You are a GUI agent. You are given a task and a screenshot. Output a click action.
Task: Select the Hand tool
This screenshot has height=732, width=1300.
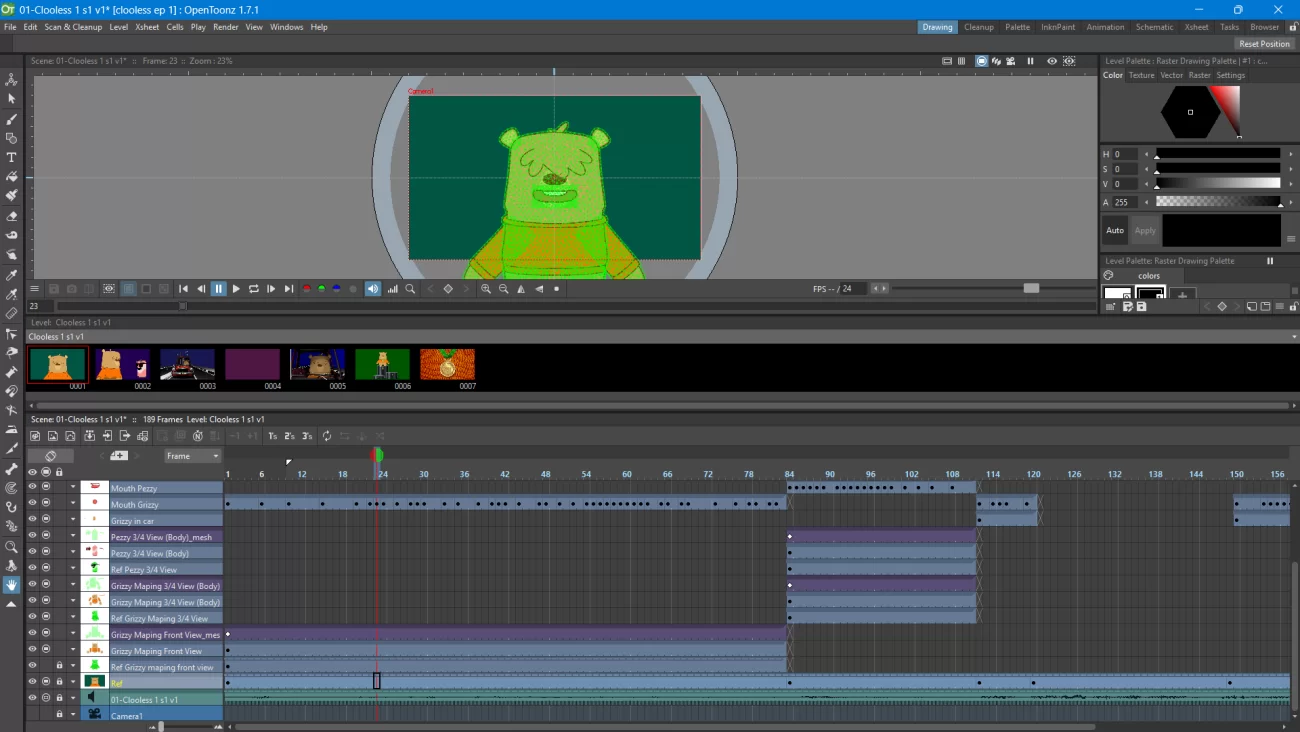coord(12,585)
